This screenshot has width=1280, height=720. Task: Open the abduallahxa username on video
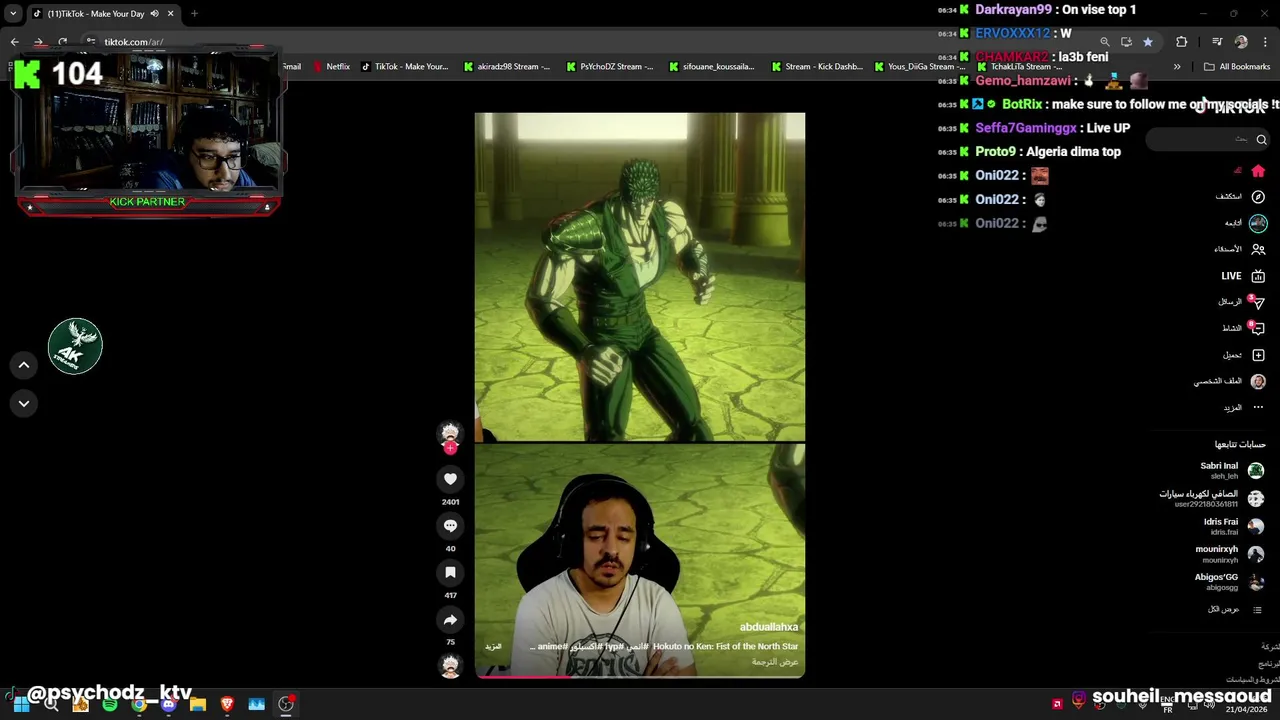click(769, 627)
